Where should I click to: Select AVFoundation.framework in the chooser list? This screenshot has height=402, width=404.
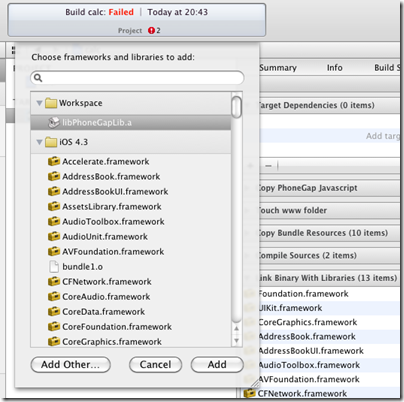[131, 251]
